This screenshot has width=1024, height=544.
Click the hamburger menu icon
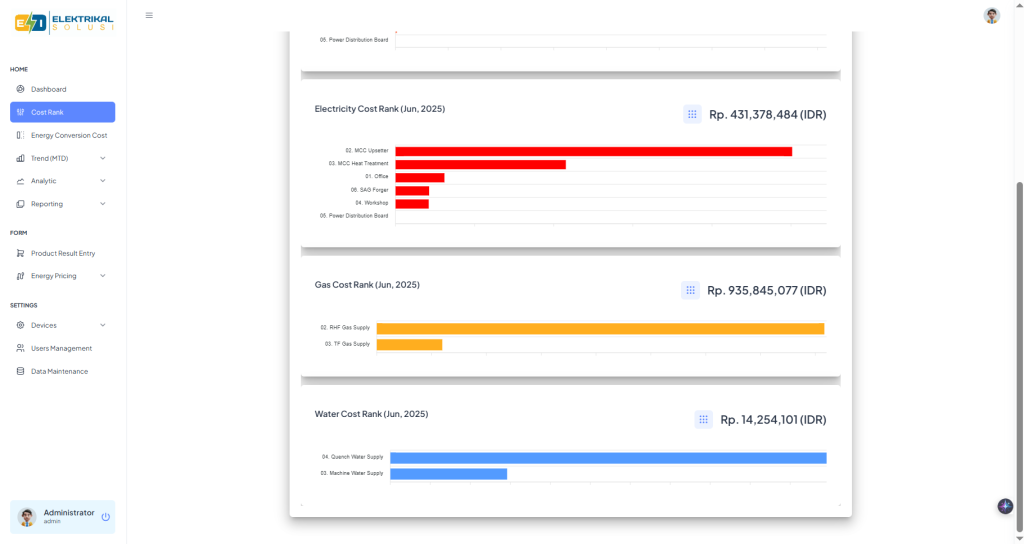(149, 15)
